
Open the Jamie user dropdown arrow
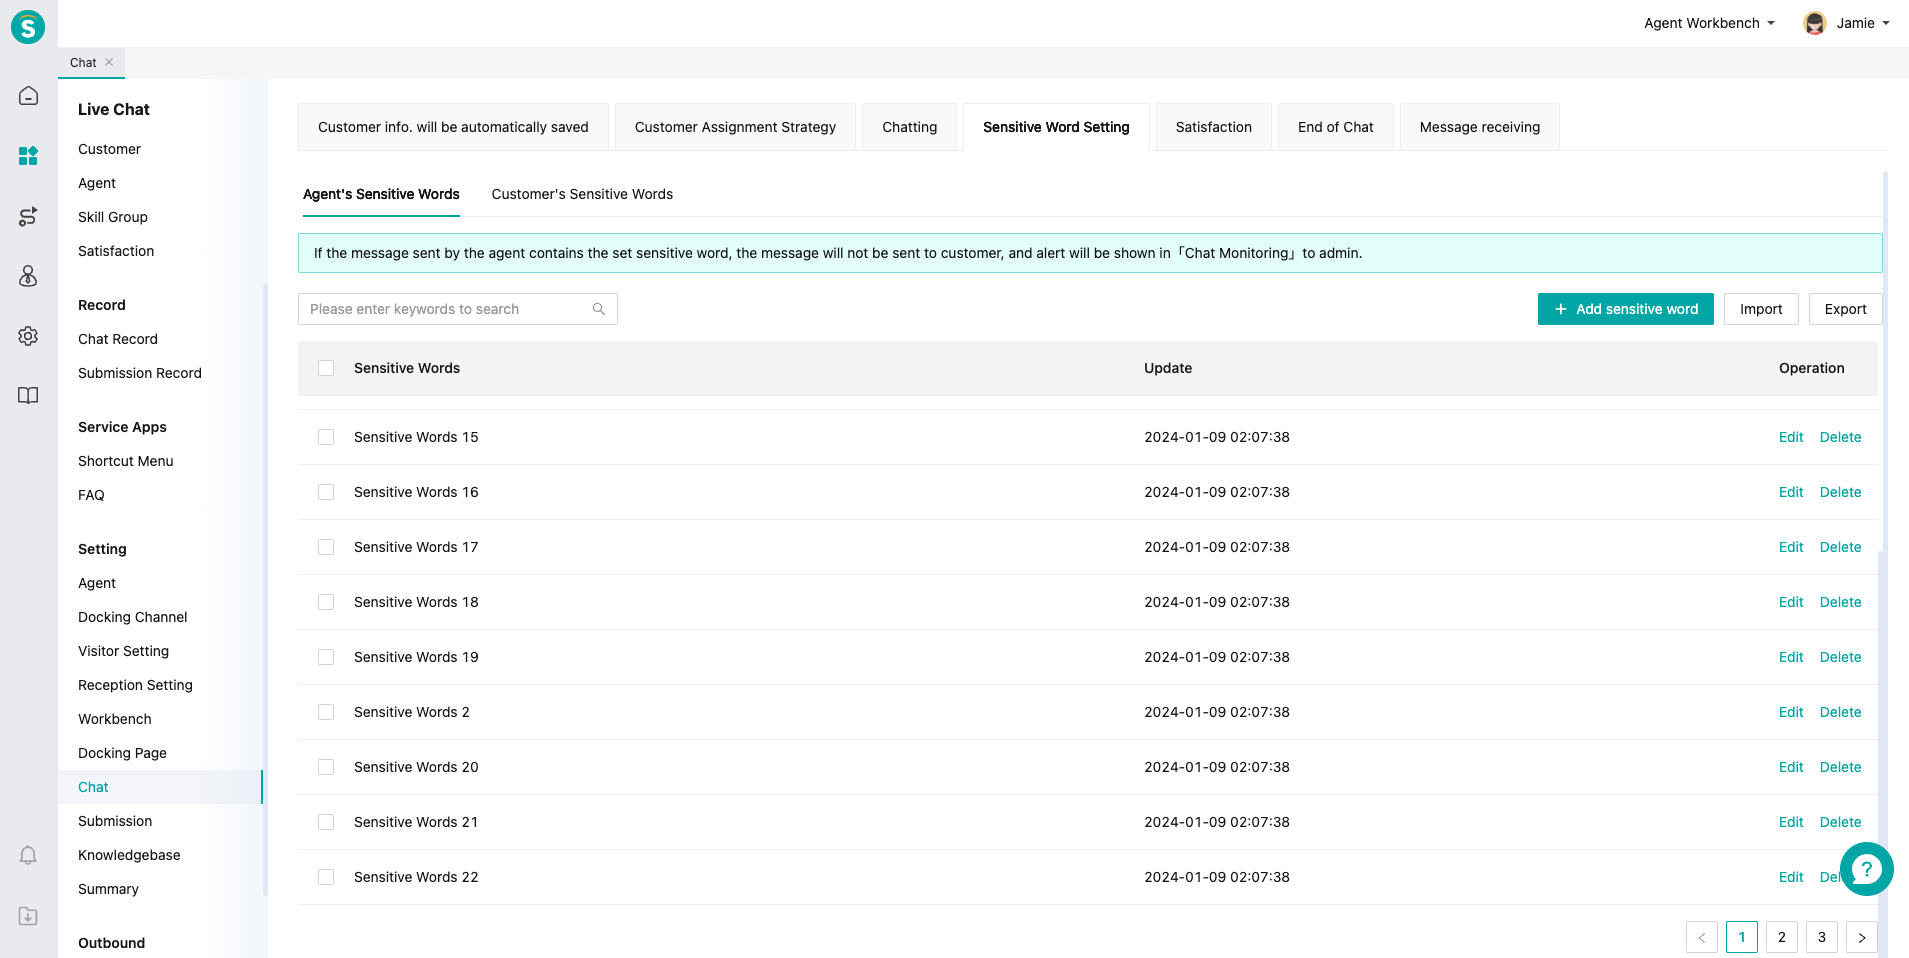1886,23
